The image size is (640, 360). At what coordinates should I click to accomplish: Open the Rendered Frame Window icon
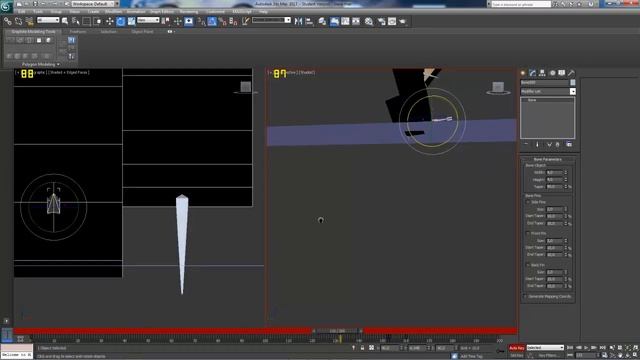coord(392,21)
